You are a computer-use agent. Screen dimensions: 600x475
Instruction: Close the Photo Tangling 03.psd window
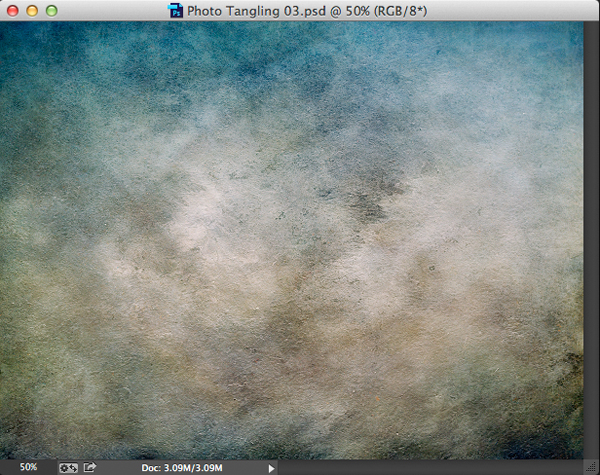pos(13,11)
